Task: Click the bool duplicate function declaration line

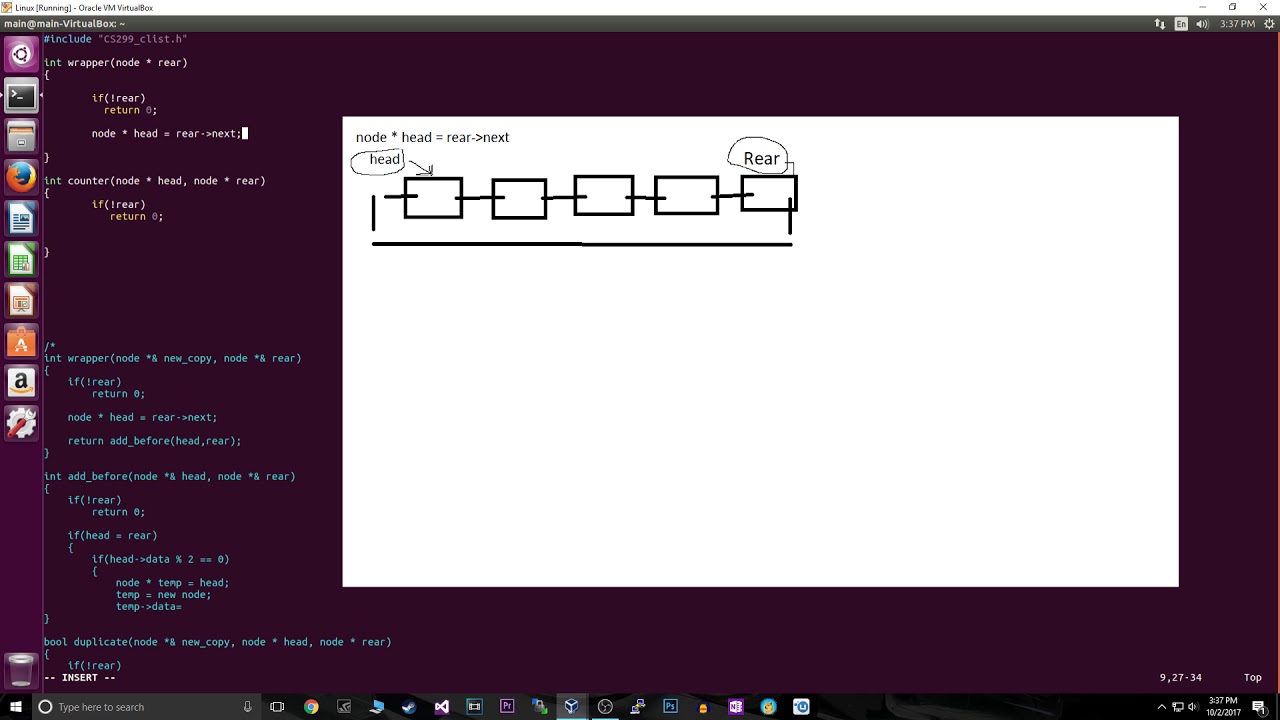Action: [217, 642]
